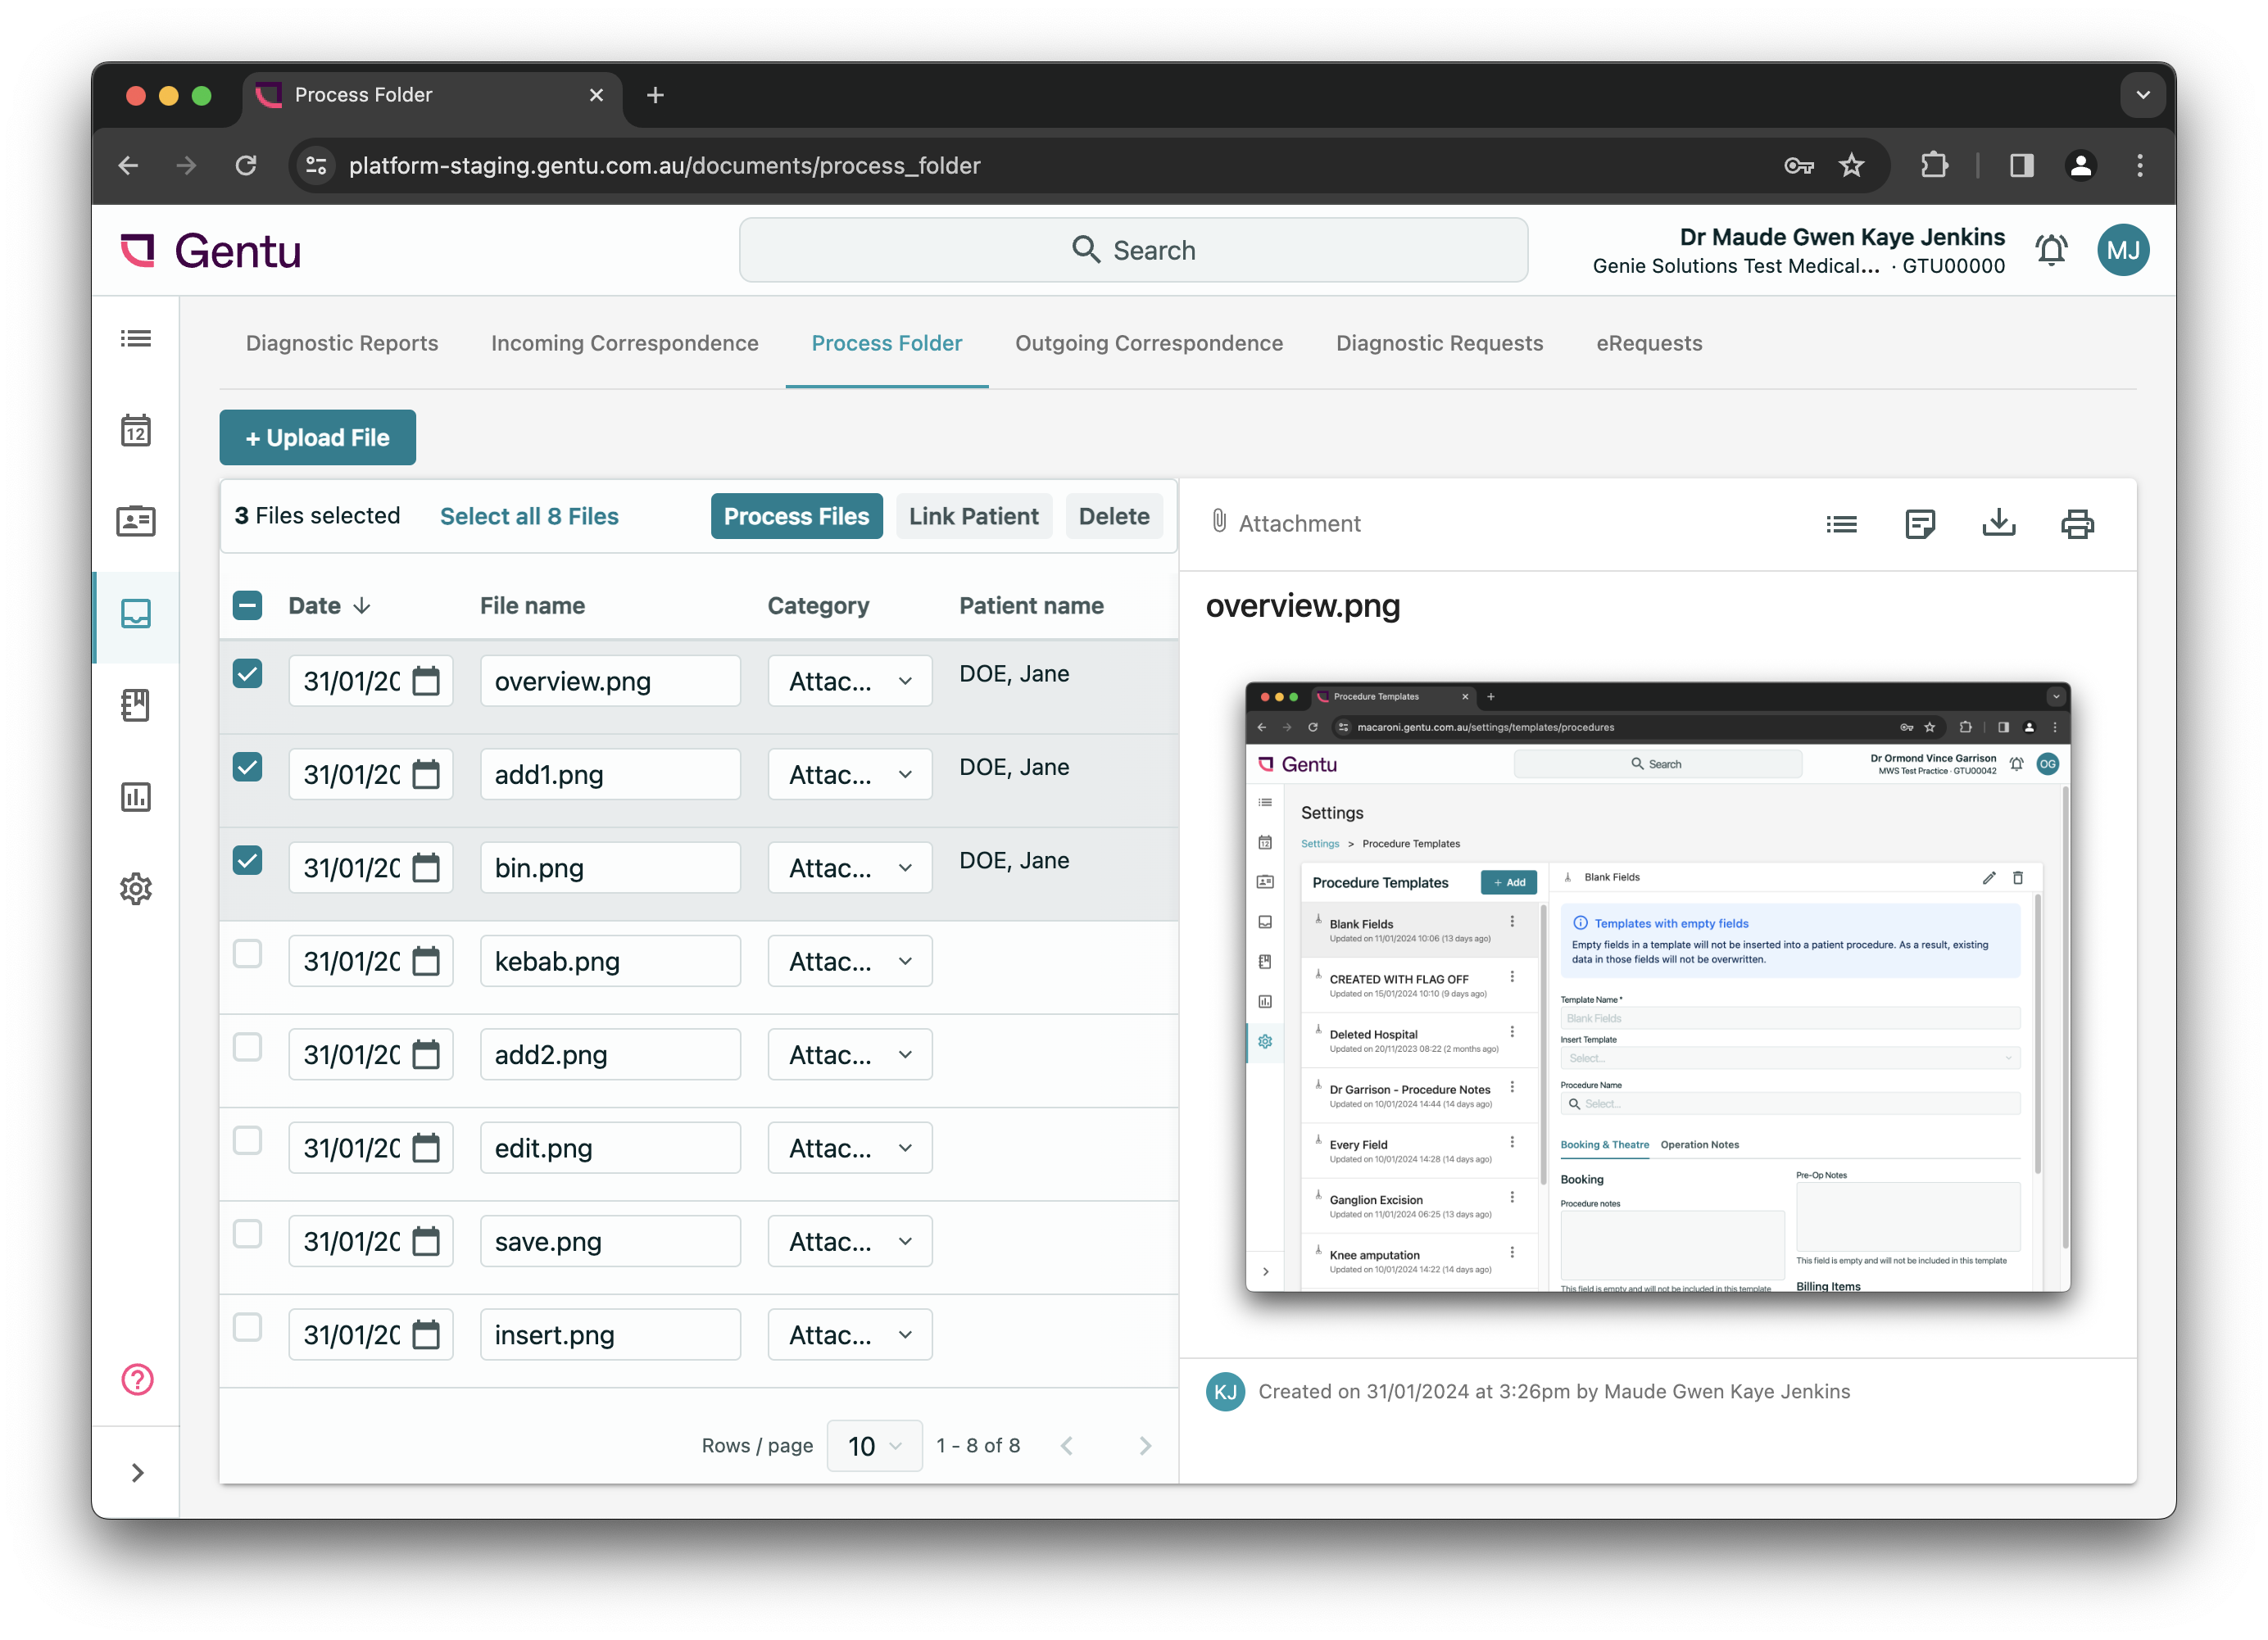Open the notifications bell
Screen dimensions: 2268x1640
pos(2051,250)
